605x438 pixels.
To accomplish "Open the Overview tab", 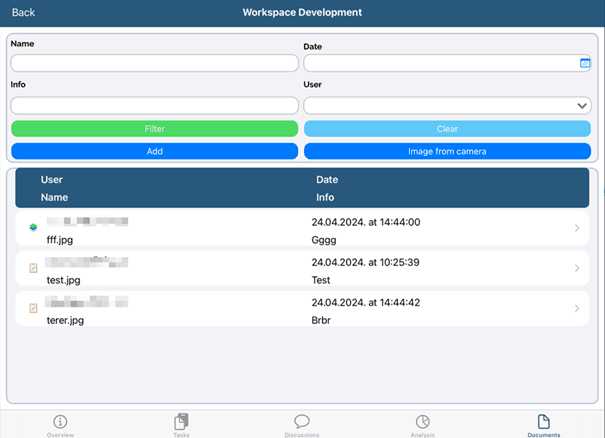I will coord(60,424).
